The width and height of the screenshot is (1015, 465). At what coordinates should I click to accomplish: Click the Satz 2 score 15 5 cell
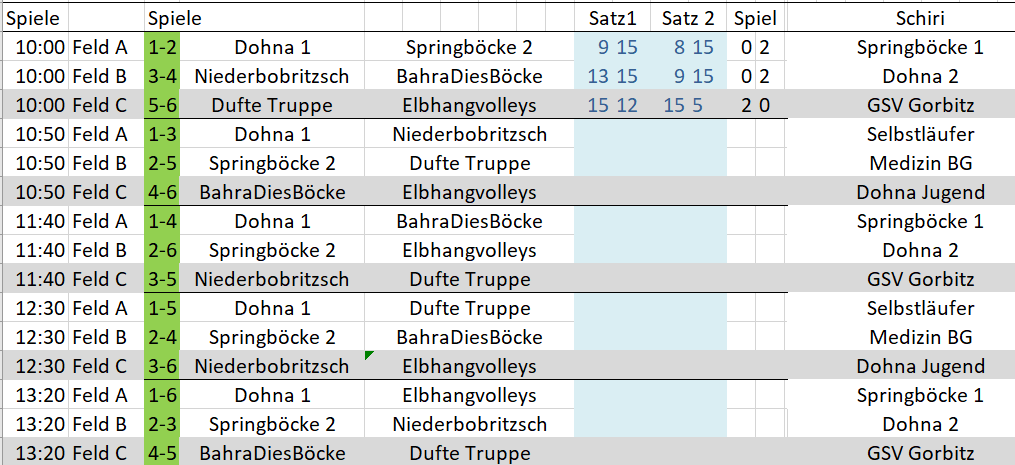pyautogui.click(x=688, y=105)
